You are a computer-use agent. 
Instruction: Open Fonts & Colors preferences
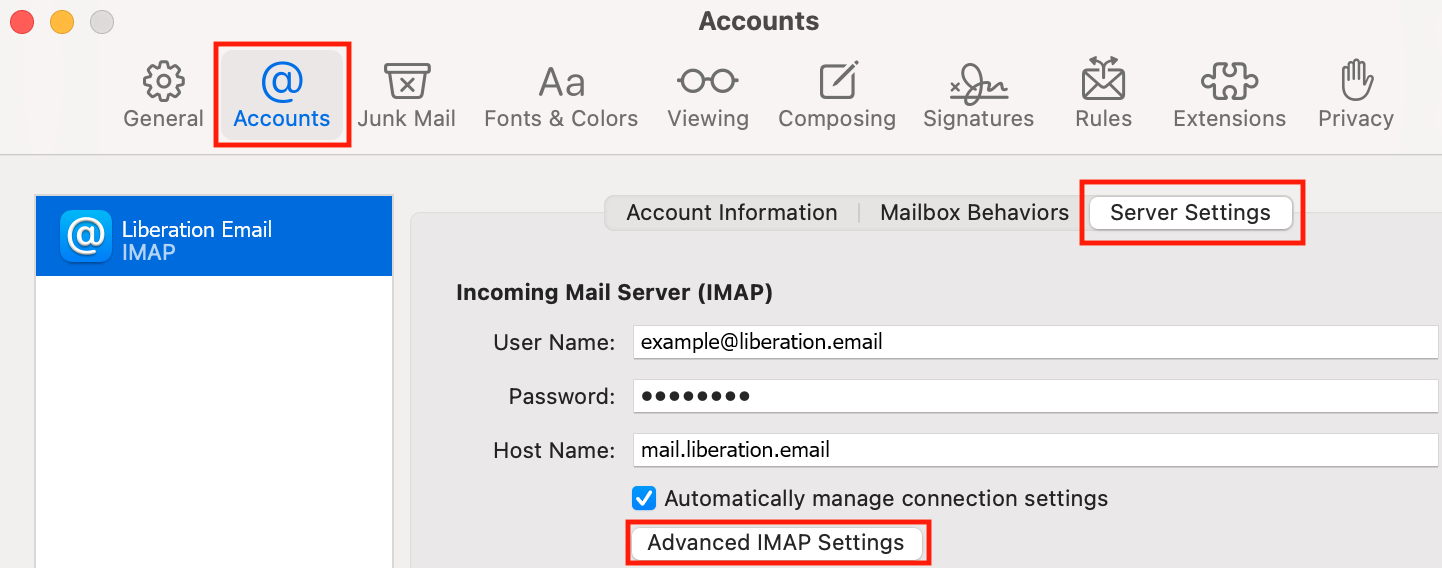click(x=561, y=95)
